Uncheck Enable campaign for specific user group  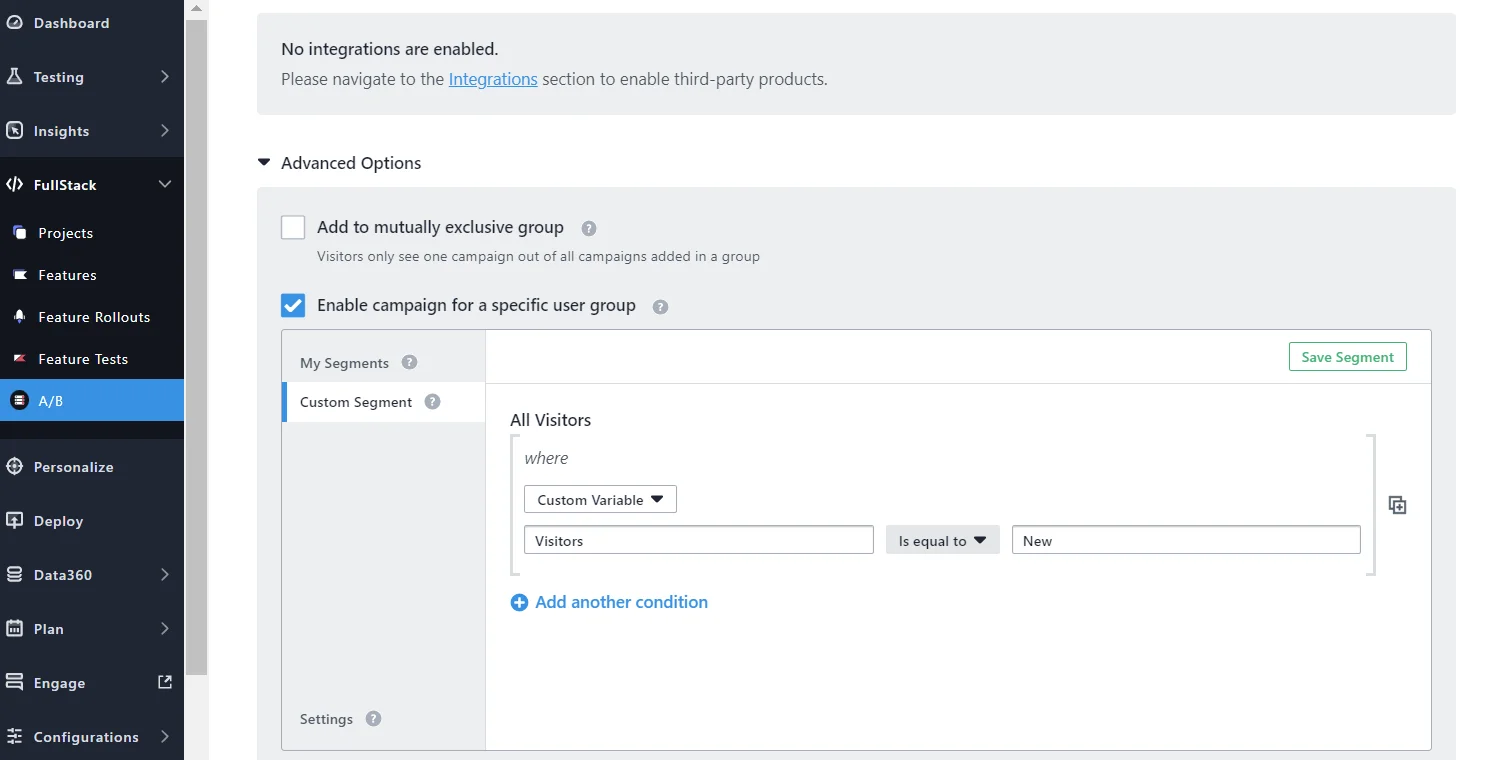pyautogui.click(x=293, y=306)
